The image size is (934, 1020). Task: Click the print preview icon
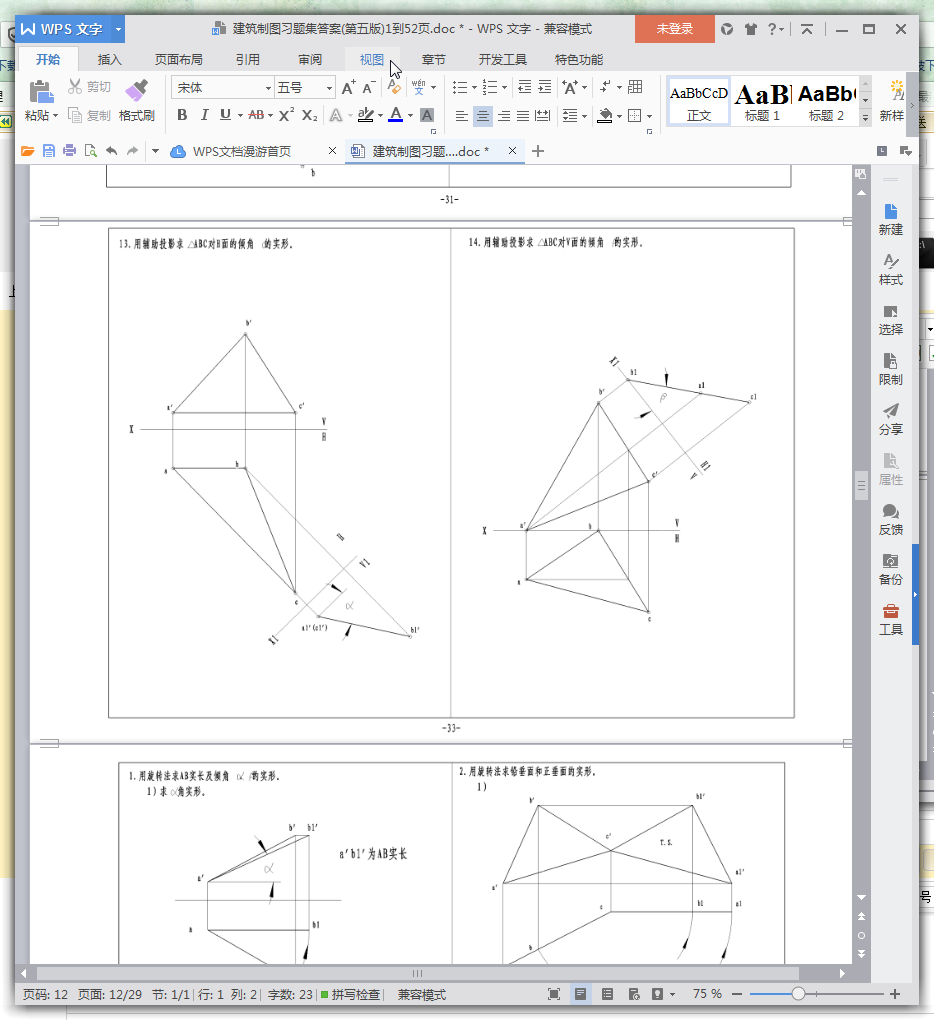90,151
